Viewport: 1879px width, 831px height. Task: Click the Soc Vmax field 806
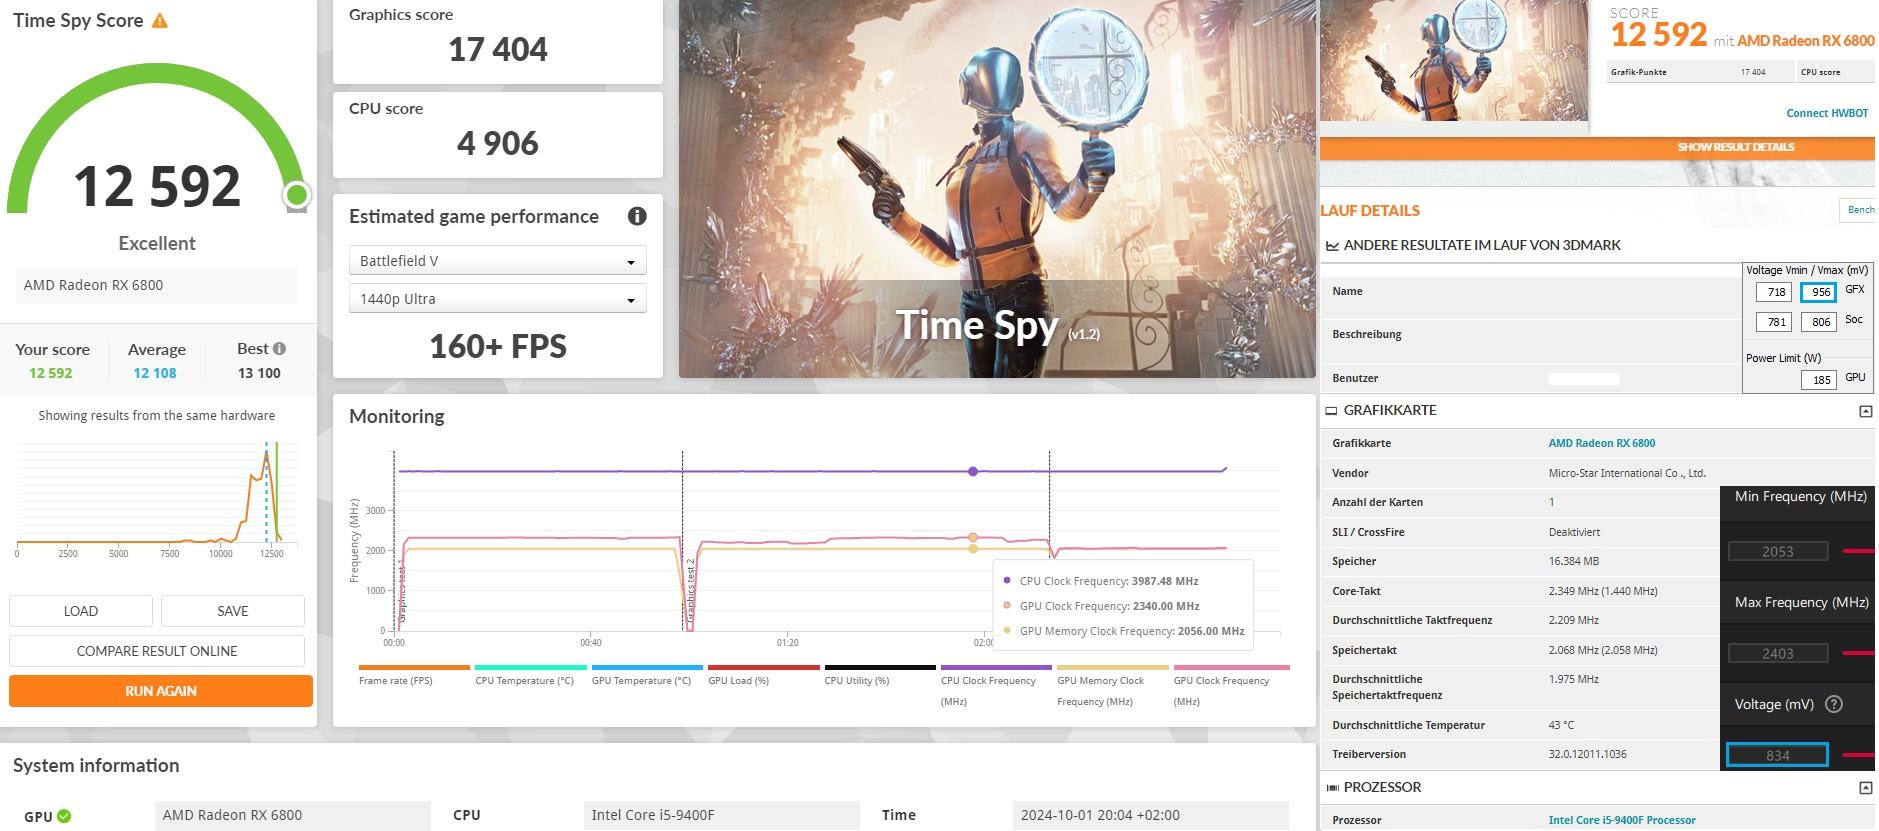coord(1817,322)
